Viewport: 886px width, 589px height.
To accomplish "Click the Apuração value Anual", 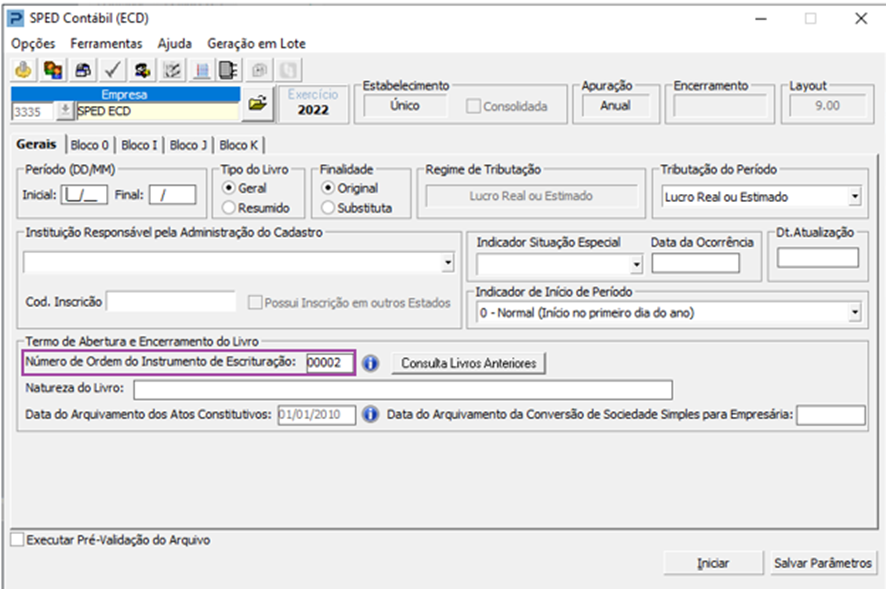I will 615,106.
